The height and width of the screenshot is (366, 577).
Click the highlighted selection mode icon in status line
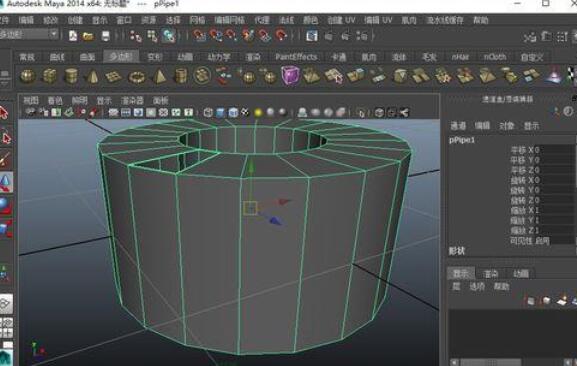click(x=169, y=36)
